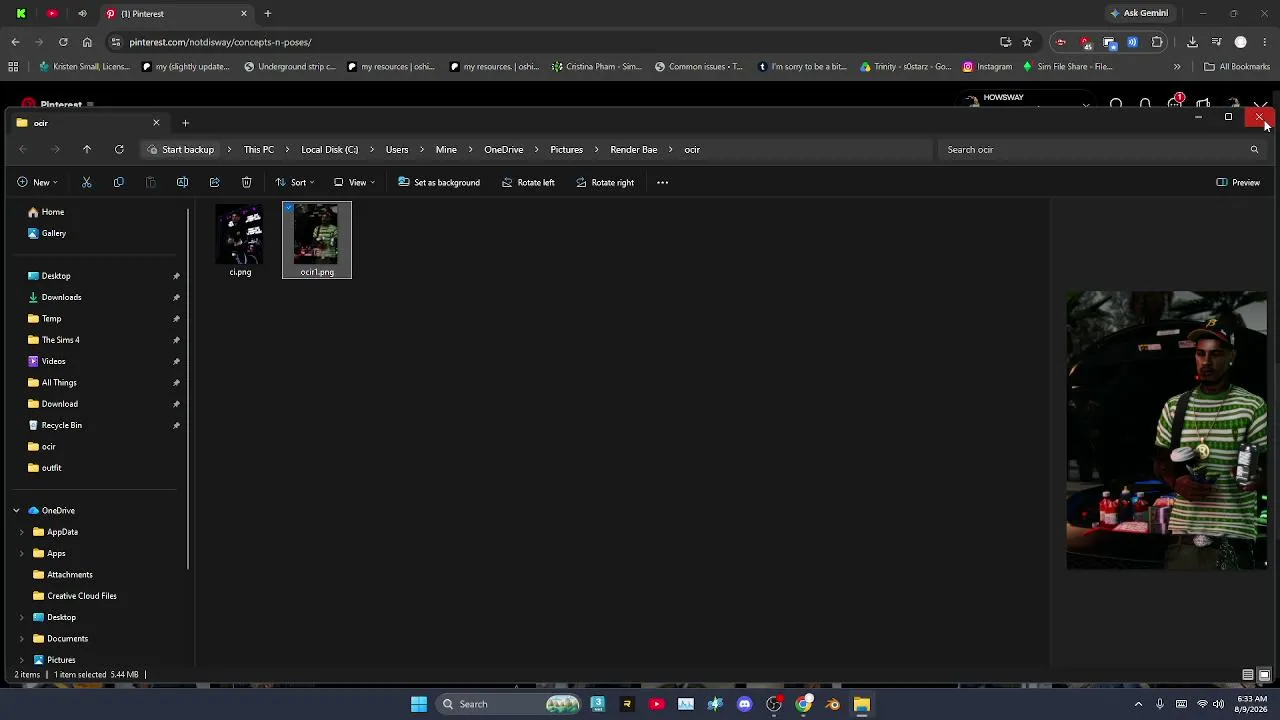1280x720 pixels.
Task: Open the Attachments folder
Action: 62,575
